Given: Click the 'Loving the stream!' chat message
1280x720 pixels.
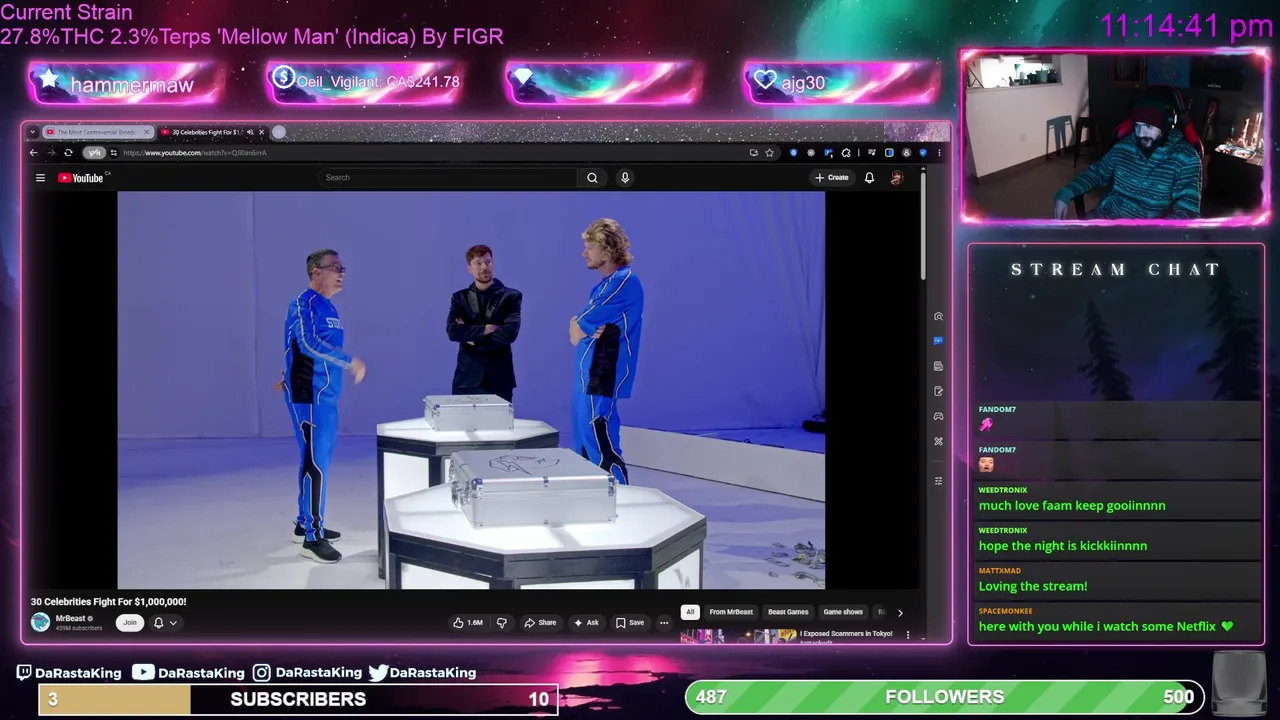Looking at the screenshot, I should [x=1033, y=586].
